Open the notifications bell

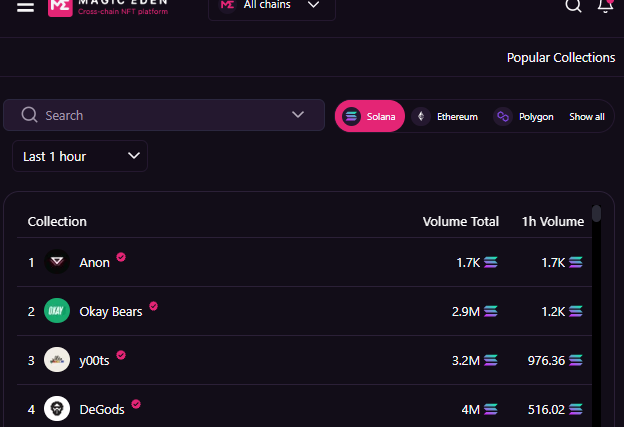[605, 6]
